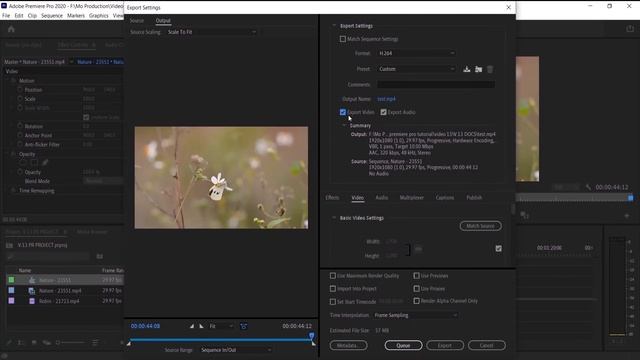Click Nature - 23551 sequence icon in Project panel

32,280
